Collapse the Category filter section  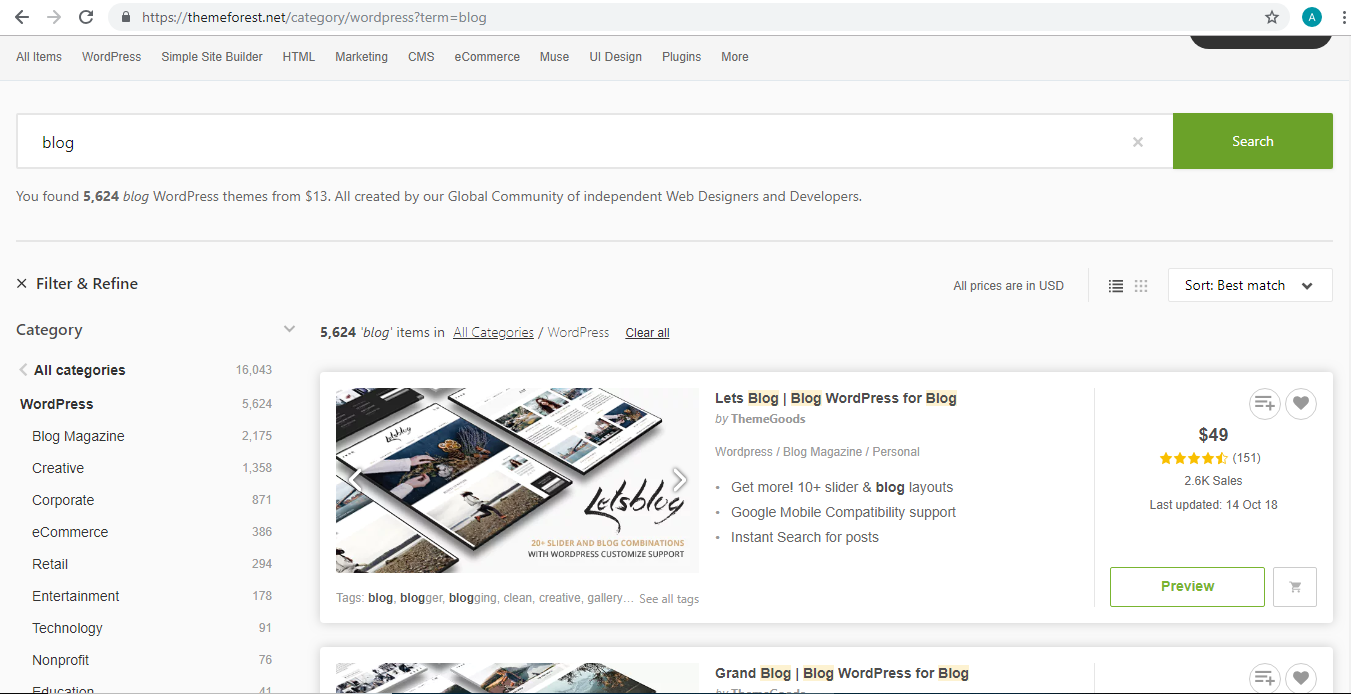click(289, 329)
